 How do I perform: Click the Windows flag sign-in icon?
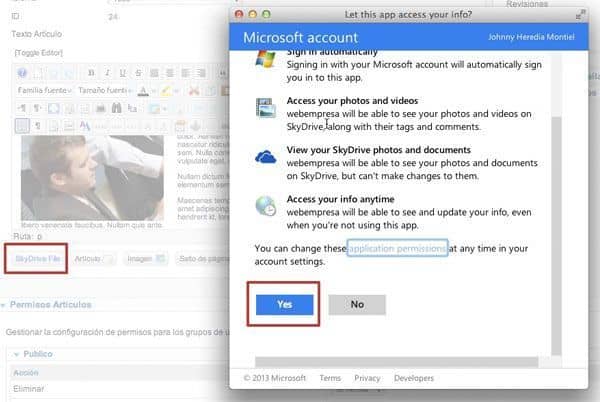pyautogui.click(x=265, y=59)
